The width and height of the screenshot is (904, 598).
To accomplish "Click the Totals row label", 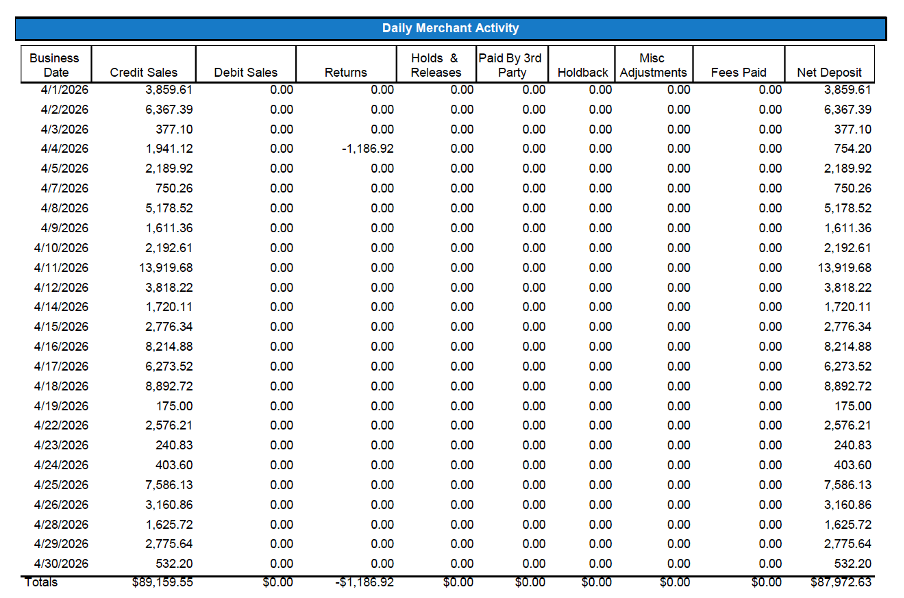I will pos(41,582).
